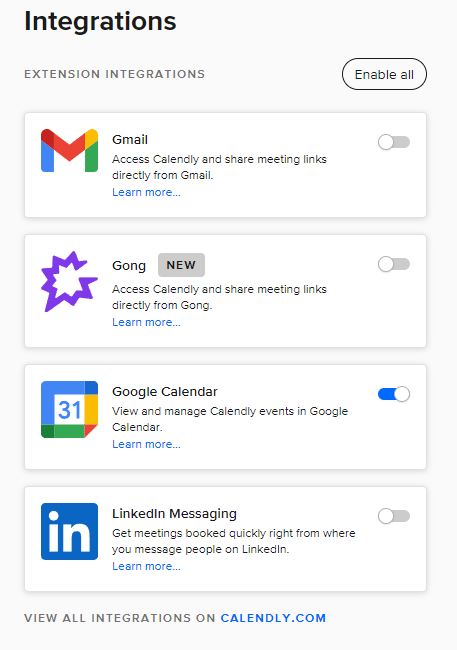The image size is (457, 650).
Task: Select the Google Calendar card heading
Action: (165, 392)
